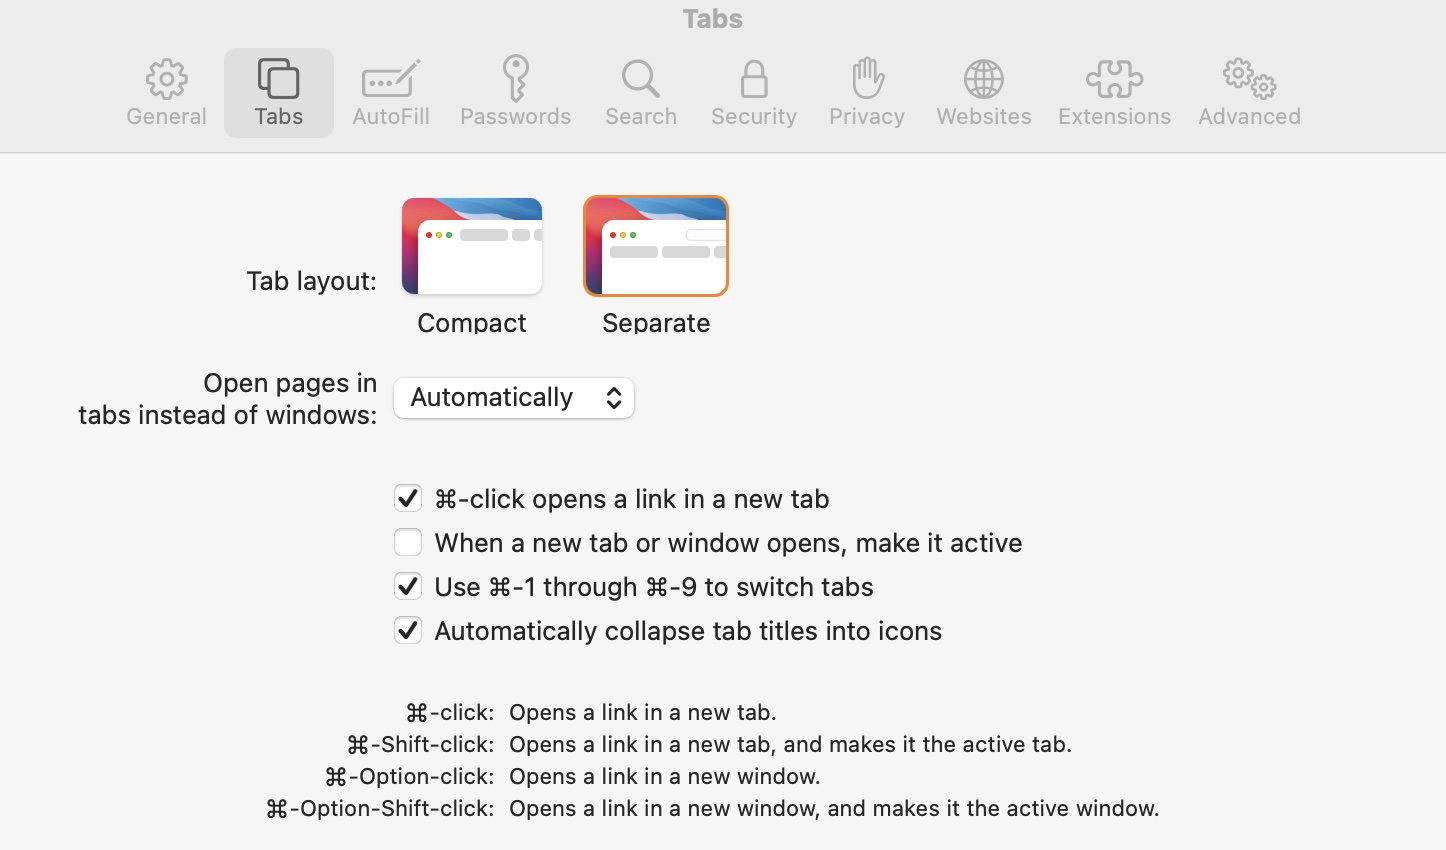Image resolution: width=1446 pixels, height=850 pixels.
Task: Enable make new tab or window active
Action: (408, 542)
